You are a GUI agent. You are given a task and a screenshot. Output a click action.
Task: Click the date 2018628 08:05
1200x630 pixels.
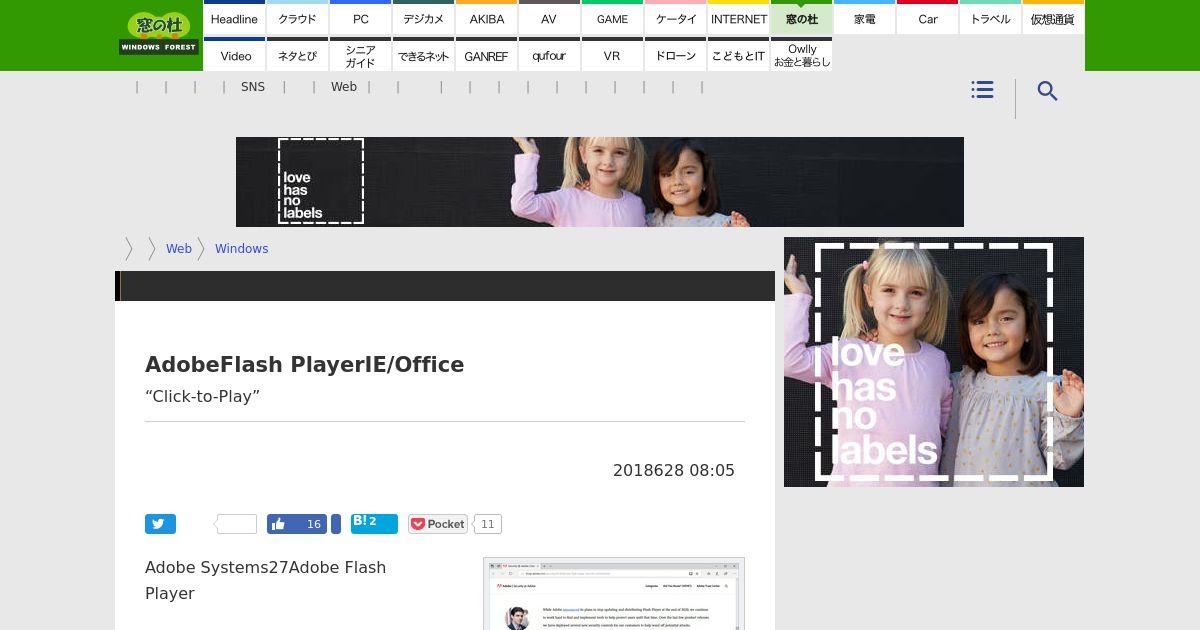(x=674, y=470)
